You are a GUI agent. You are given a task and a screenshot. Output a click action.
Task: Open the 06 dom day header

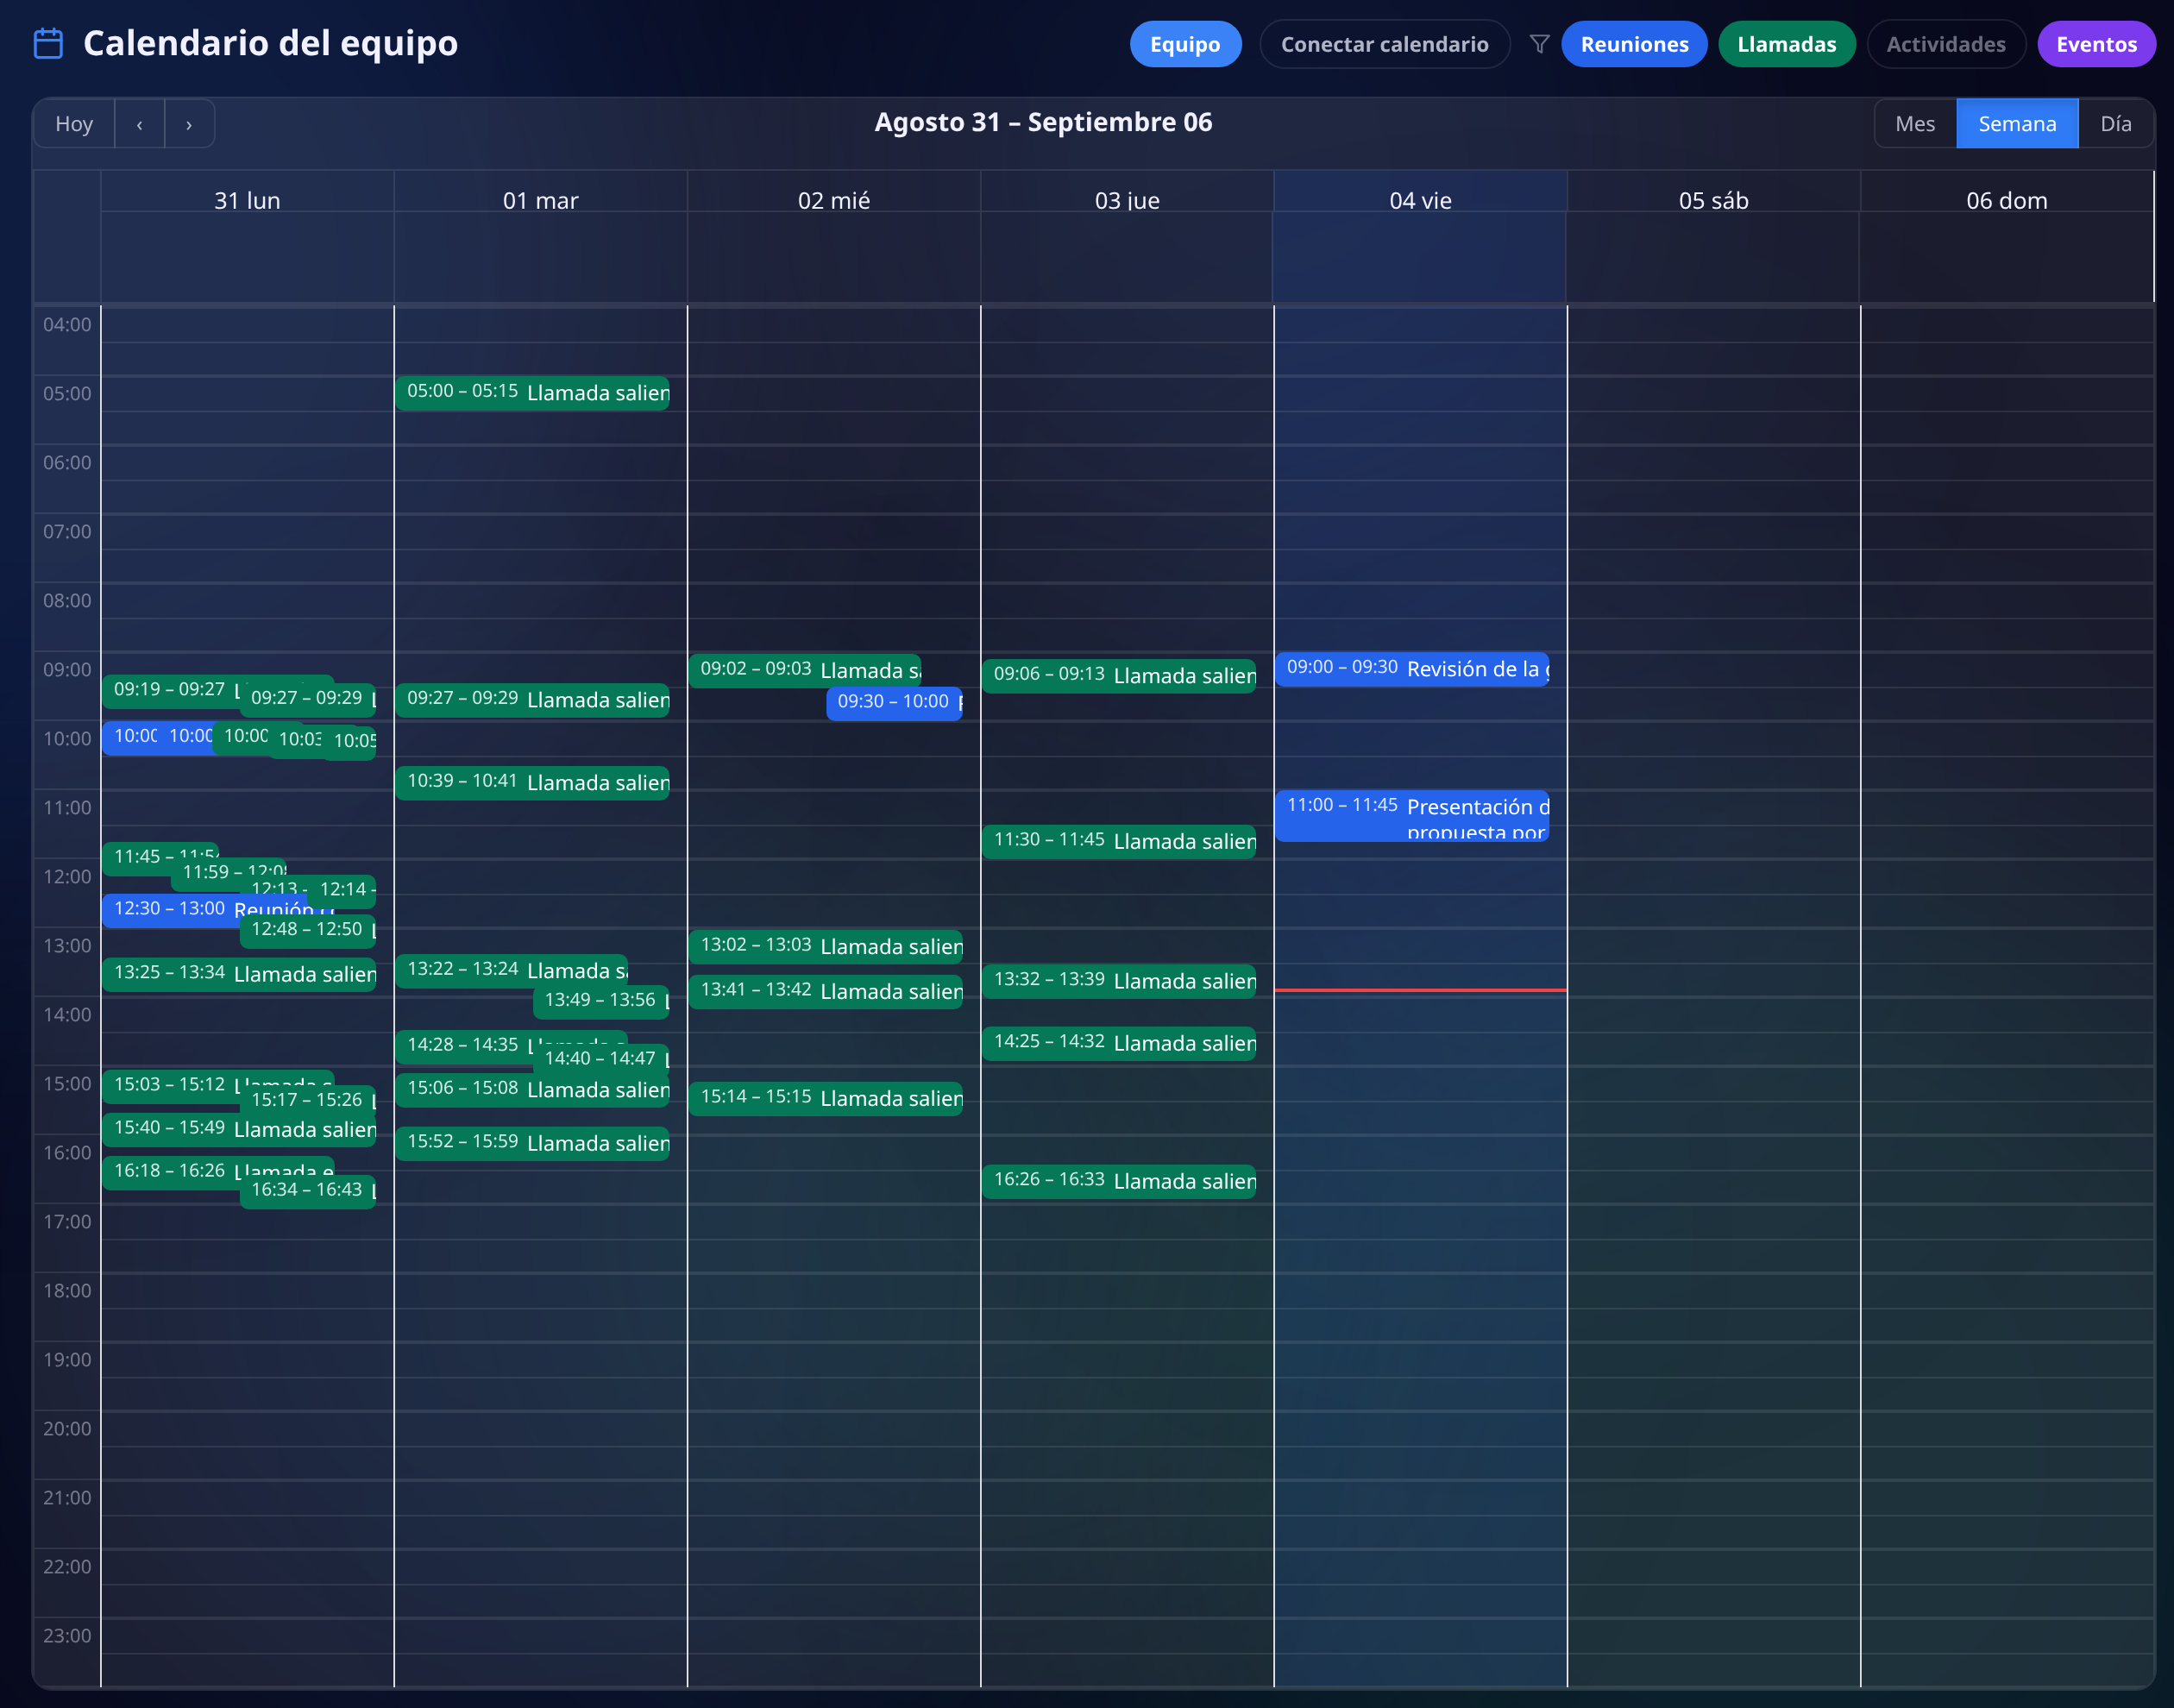(x=2006, y=200)
